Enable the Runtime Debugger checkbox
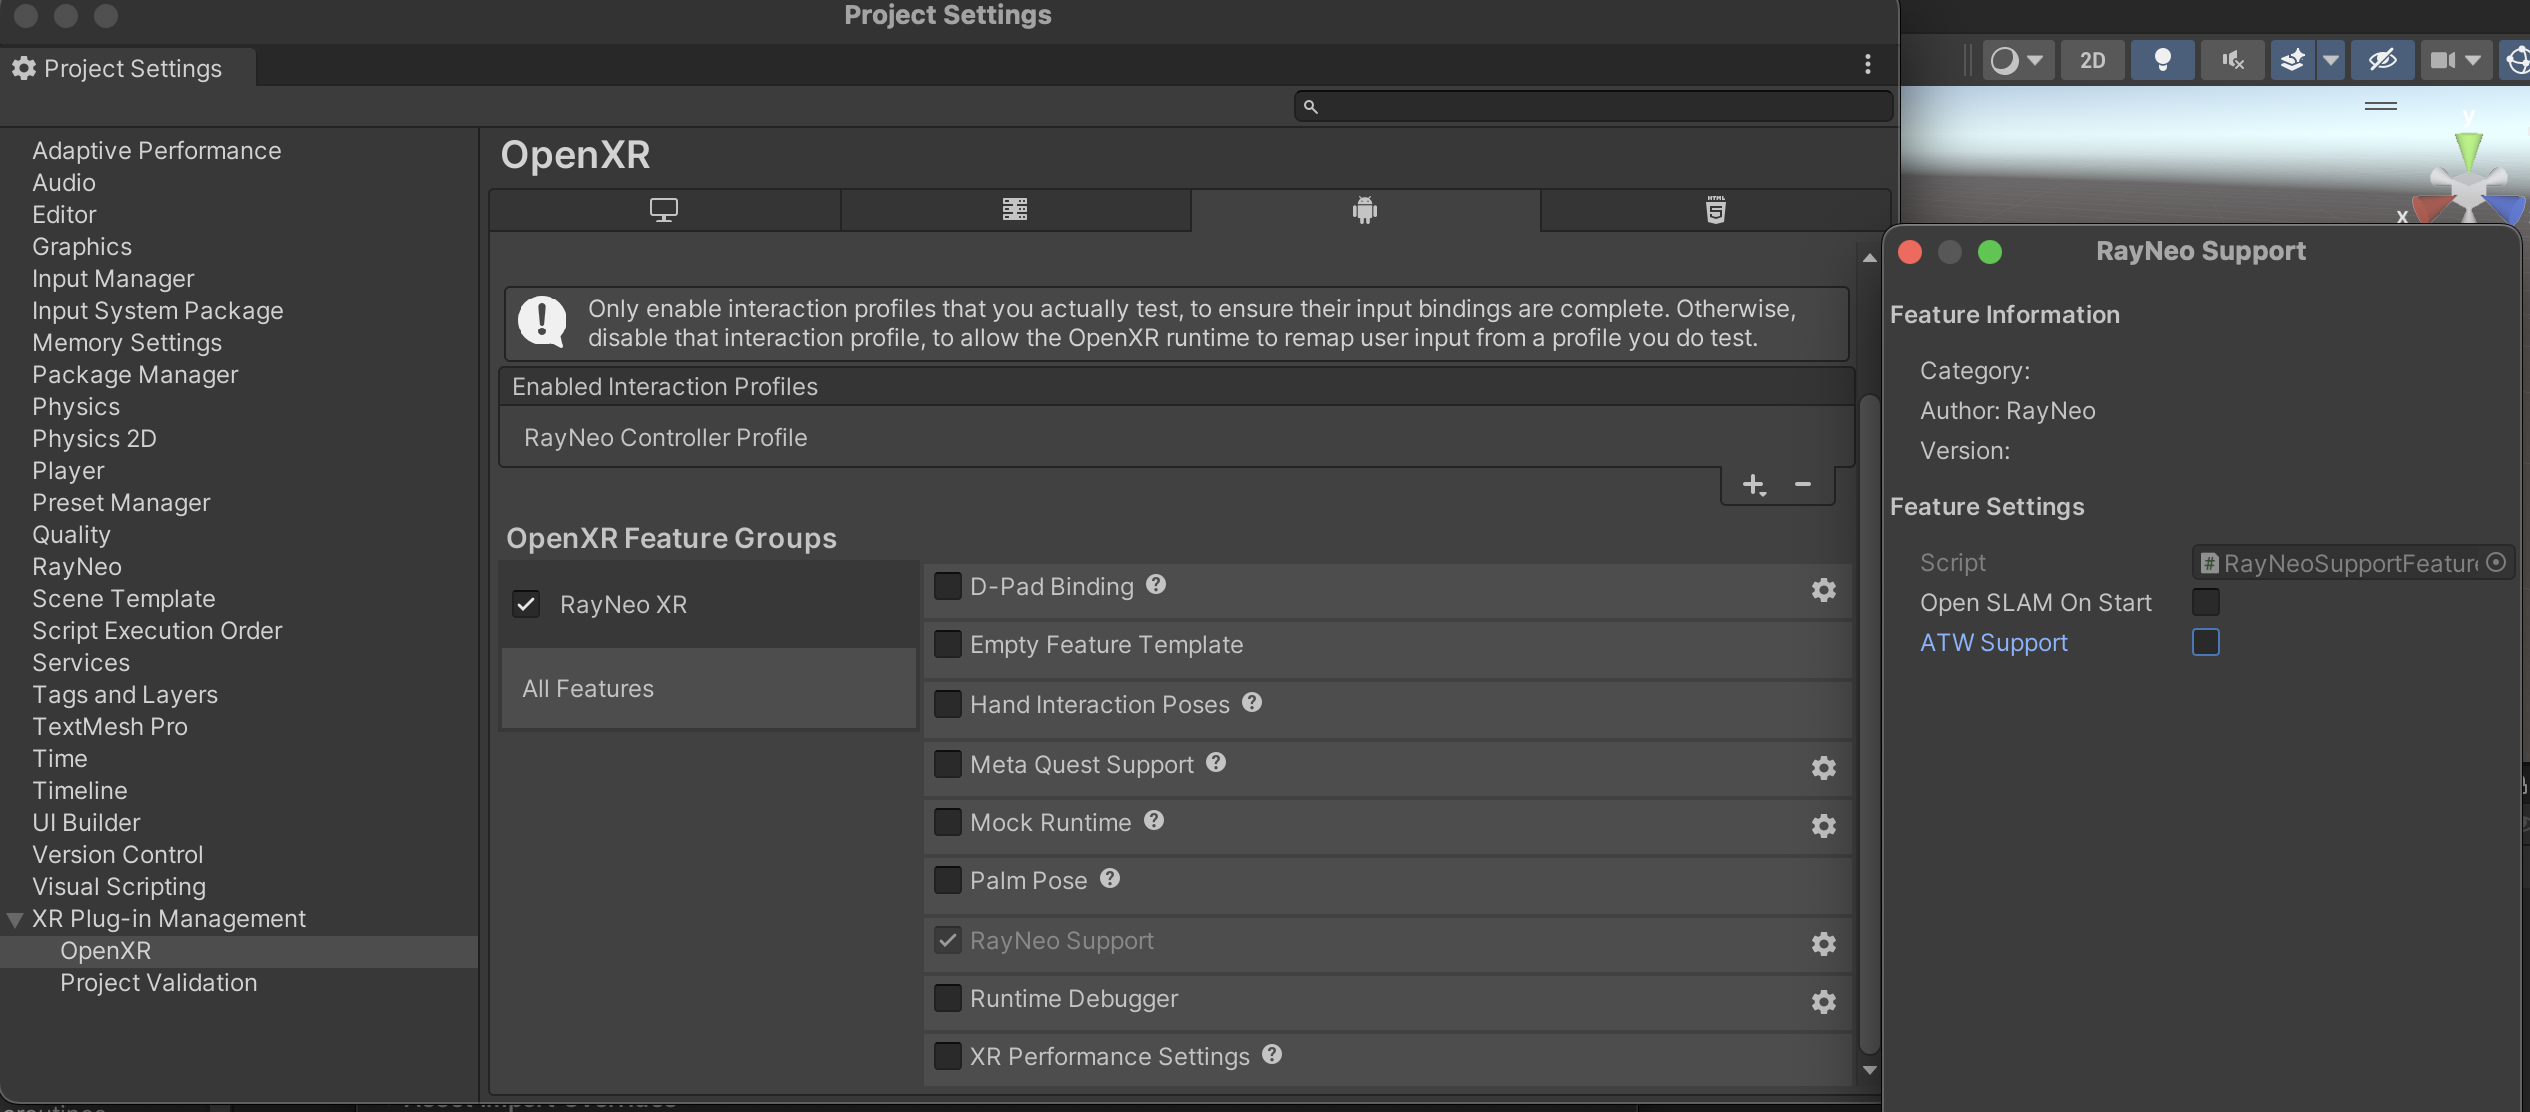The height and width of the screenshot is (1112, 2530). click(x=948, y=998)
